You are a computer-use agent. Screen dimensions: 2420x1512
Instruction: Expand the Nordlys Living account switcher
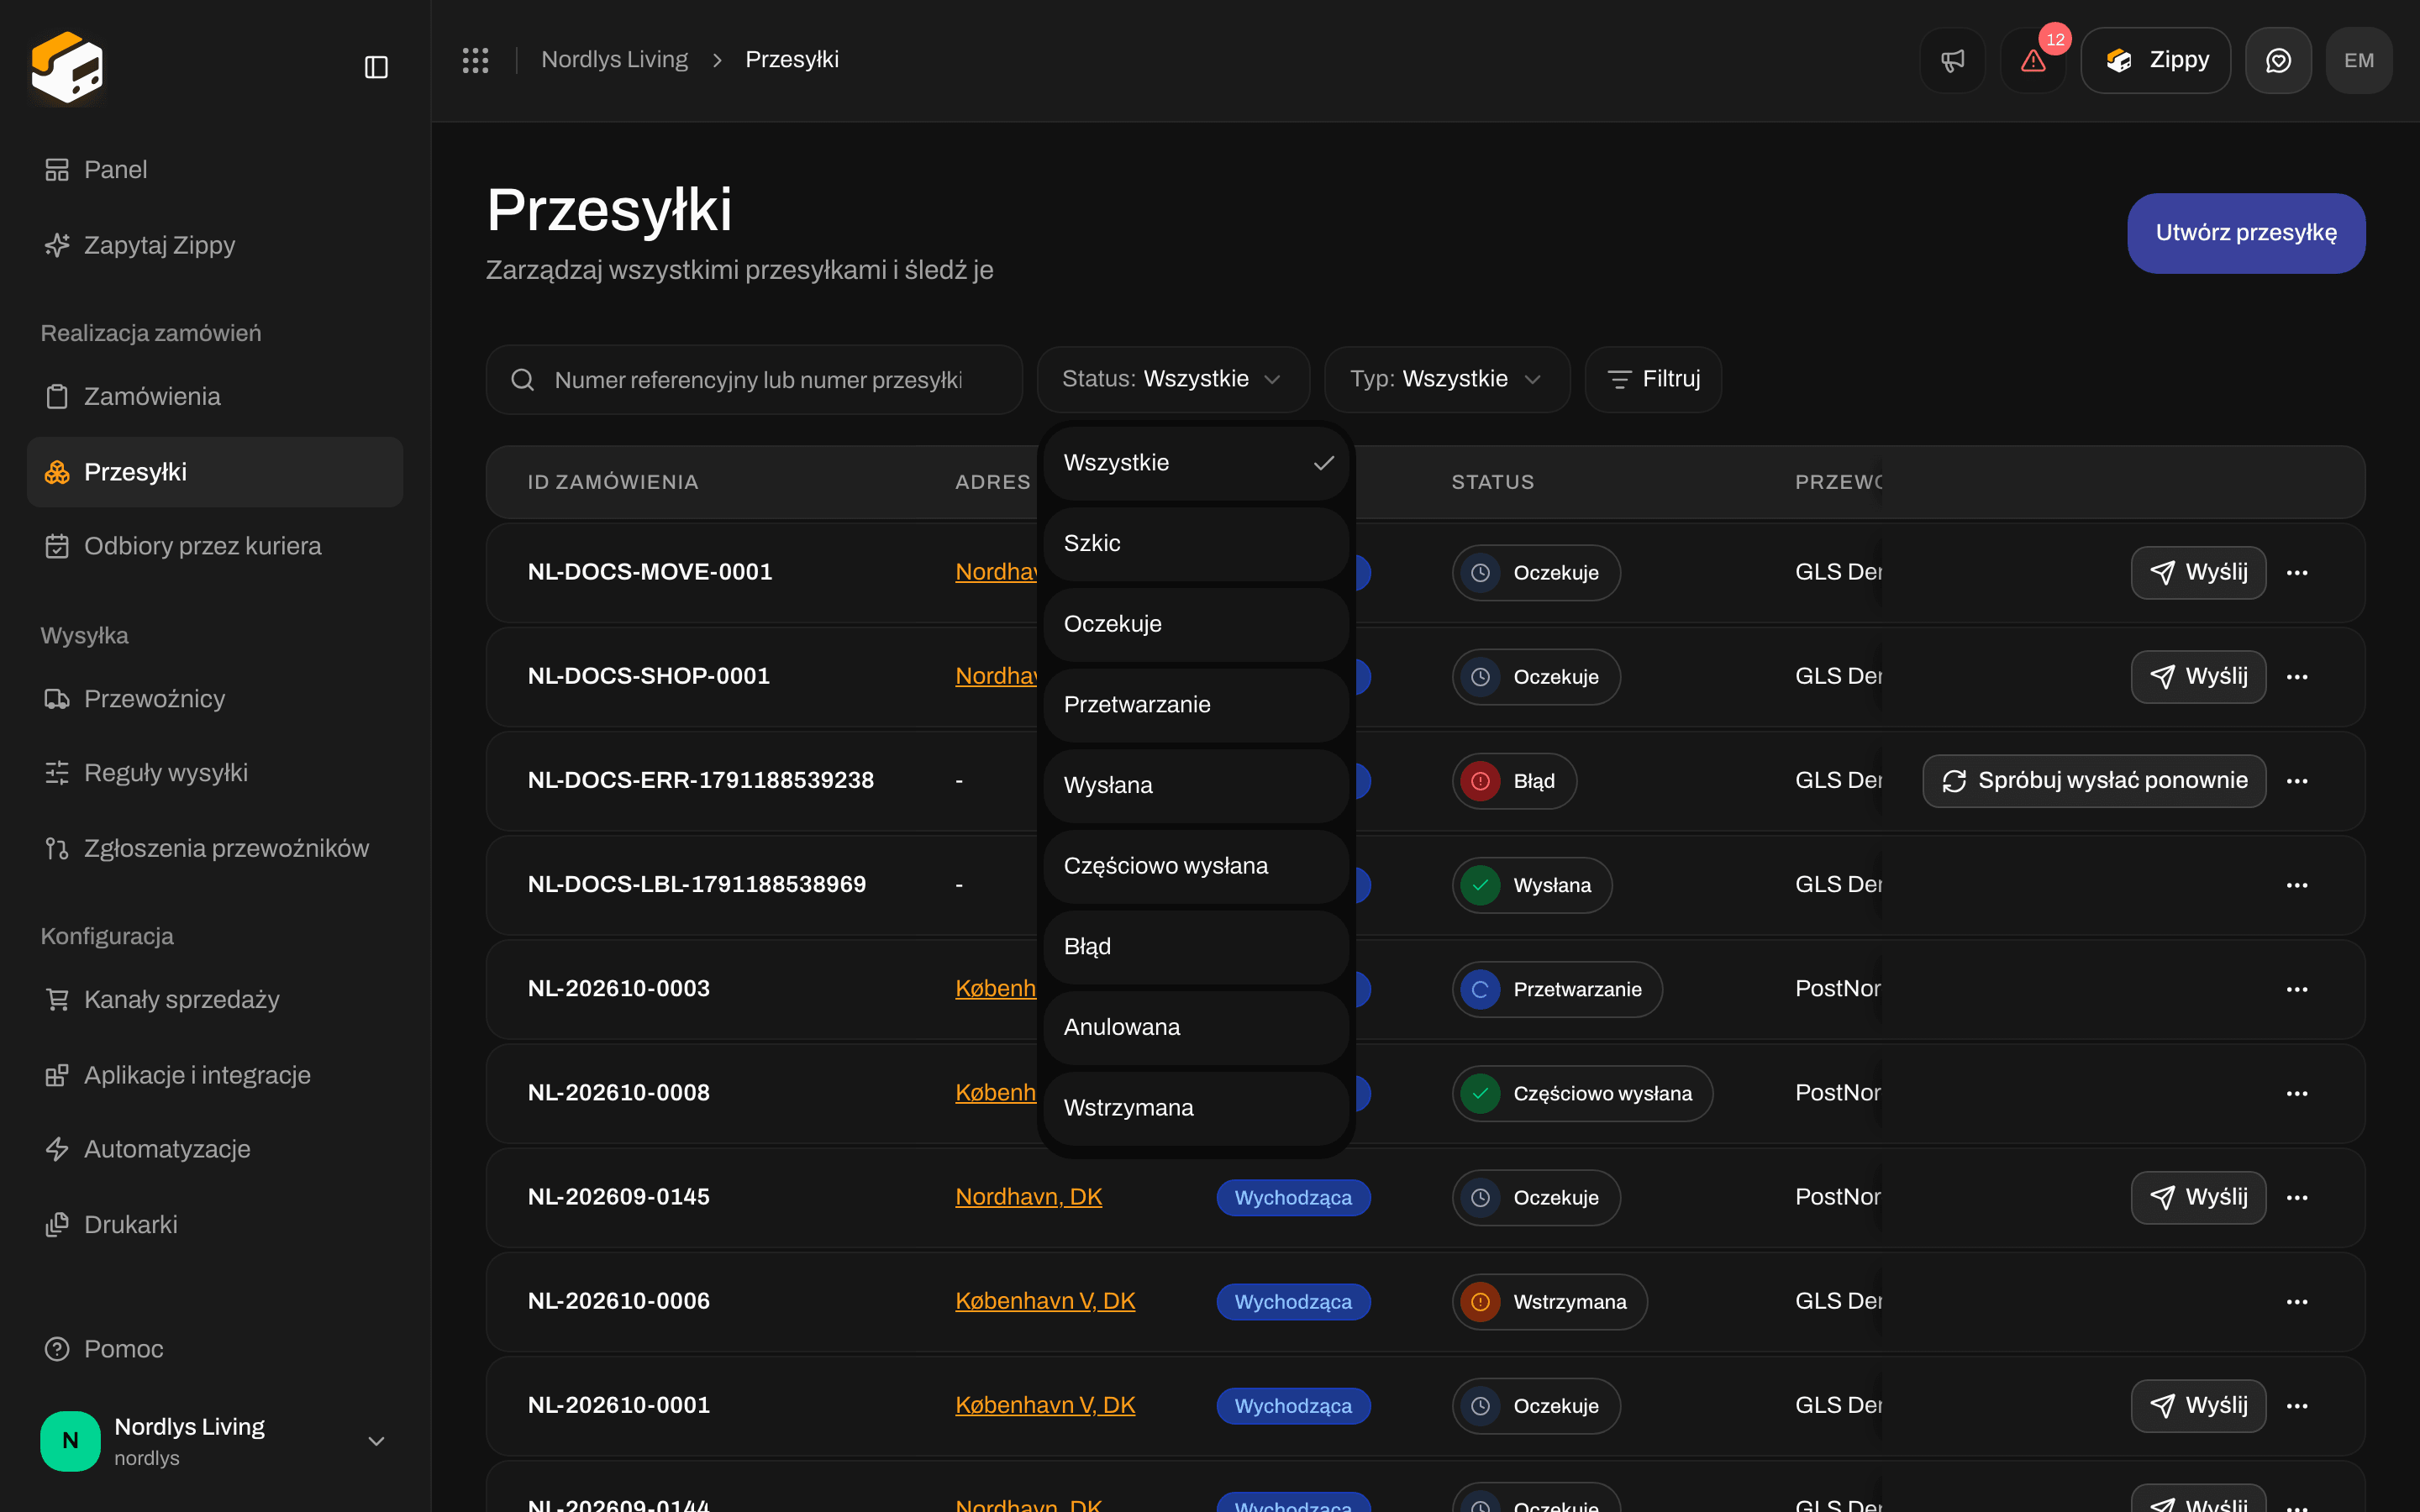(215, 1440)
